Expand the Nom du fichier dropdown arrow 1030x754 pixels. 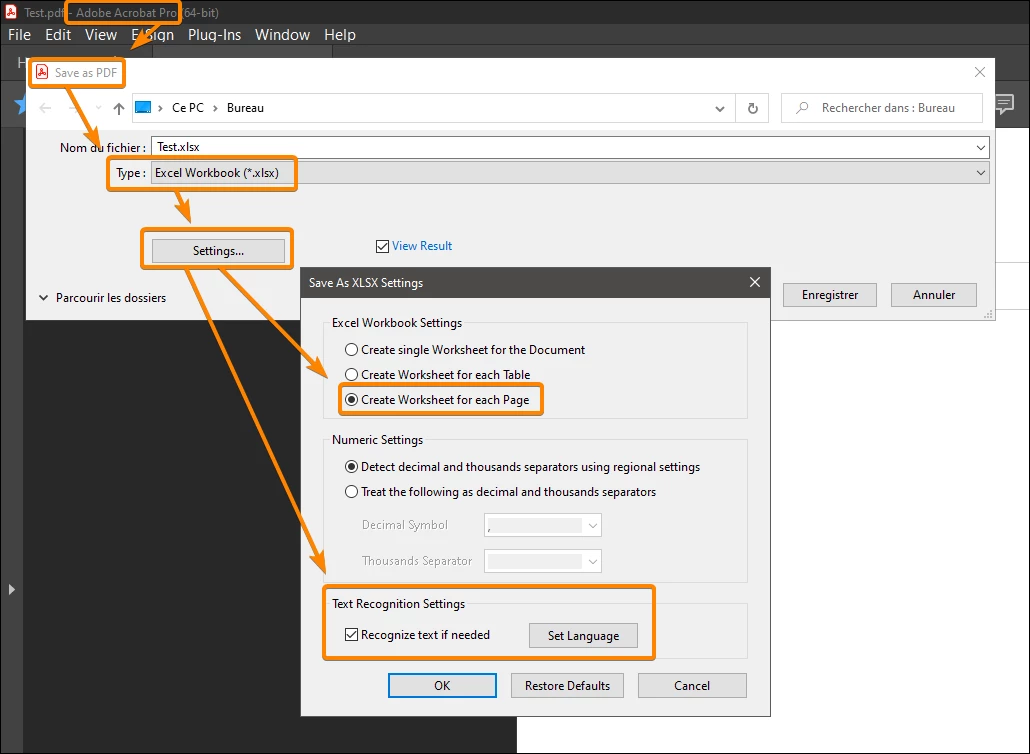tap(981, 148)
